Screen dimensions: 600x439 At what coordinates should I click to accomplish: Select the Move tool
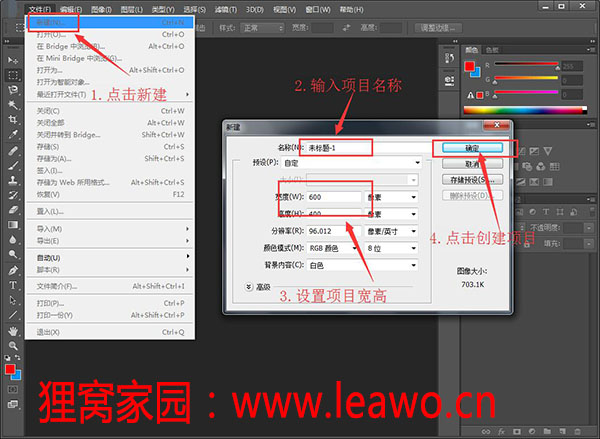(x=13, y=60)
